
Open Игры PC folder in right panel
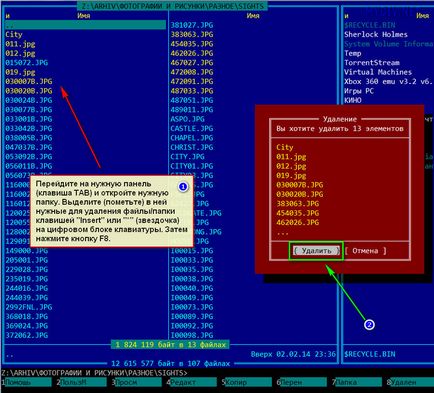(359, 91)
